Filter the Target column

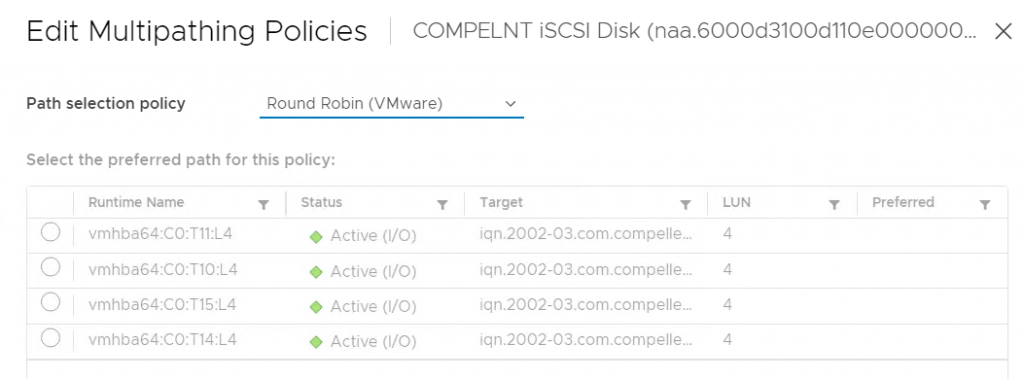click(685, 205)
